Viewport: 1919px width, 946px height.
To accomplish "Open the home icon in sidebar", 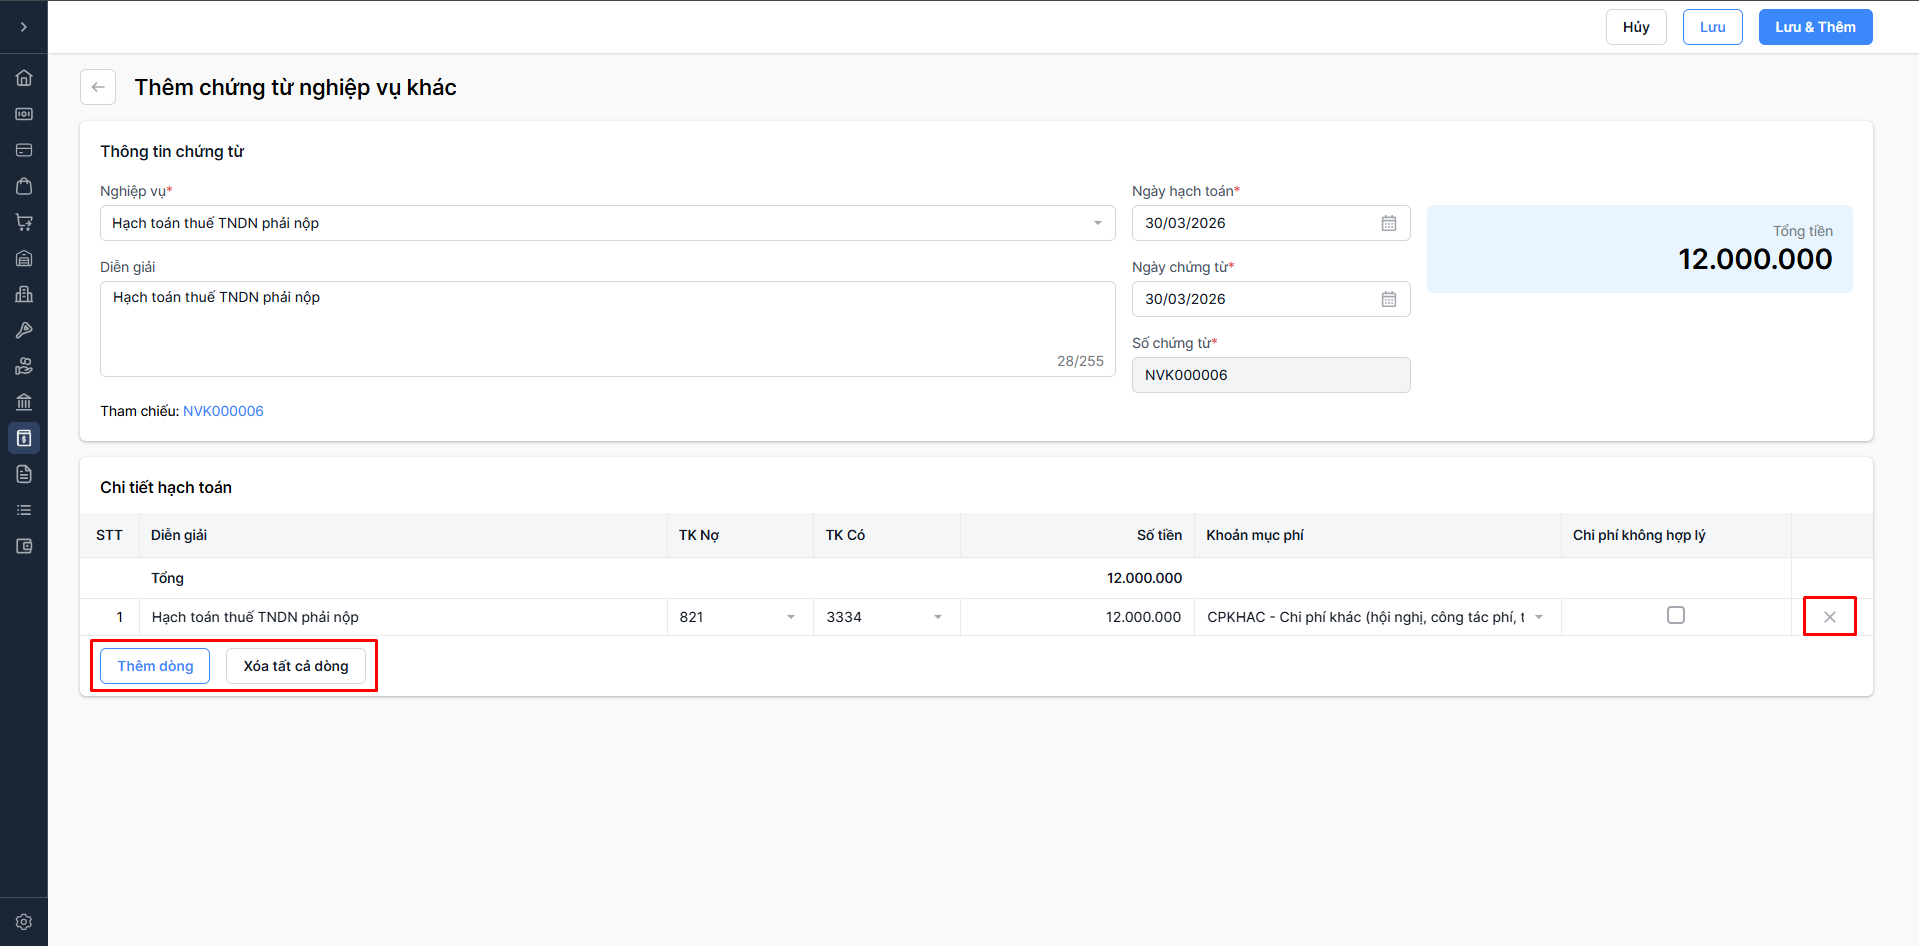I will point(24,78).
